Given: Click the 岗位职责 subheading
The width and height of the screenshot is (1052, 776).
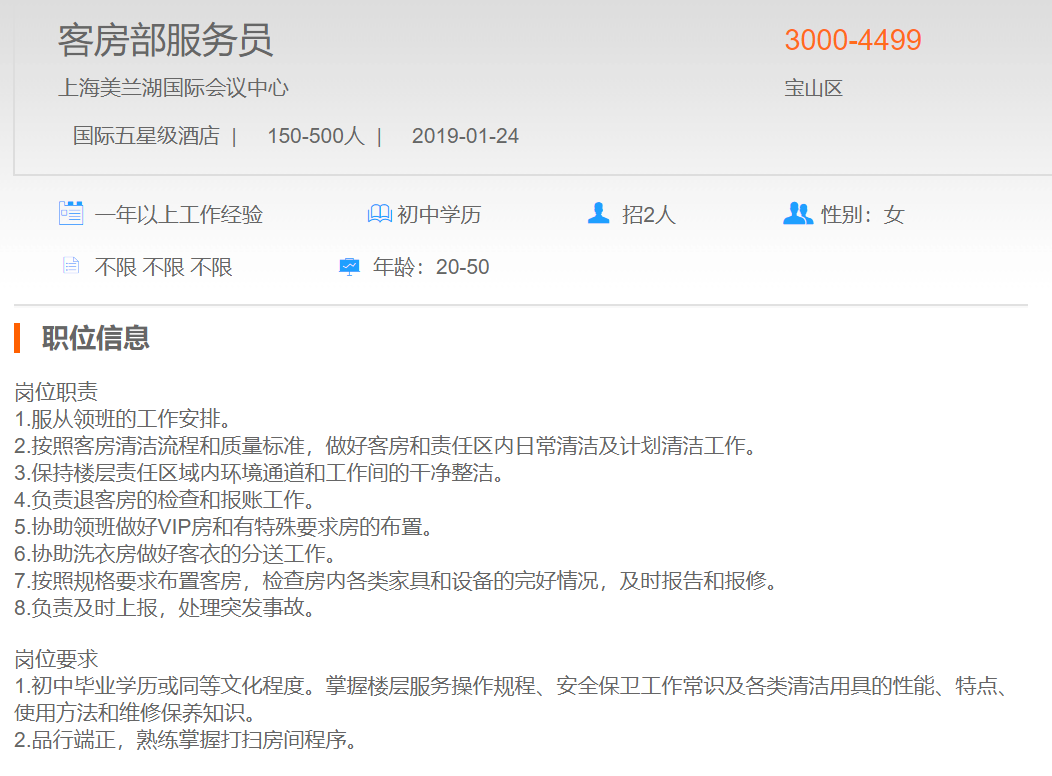Looking at the screenshot, I should 56,392.
